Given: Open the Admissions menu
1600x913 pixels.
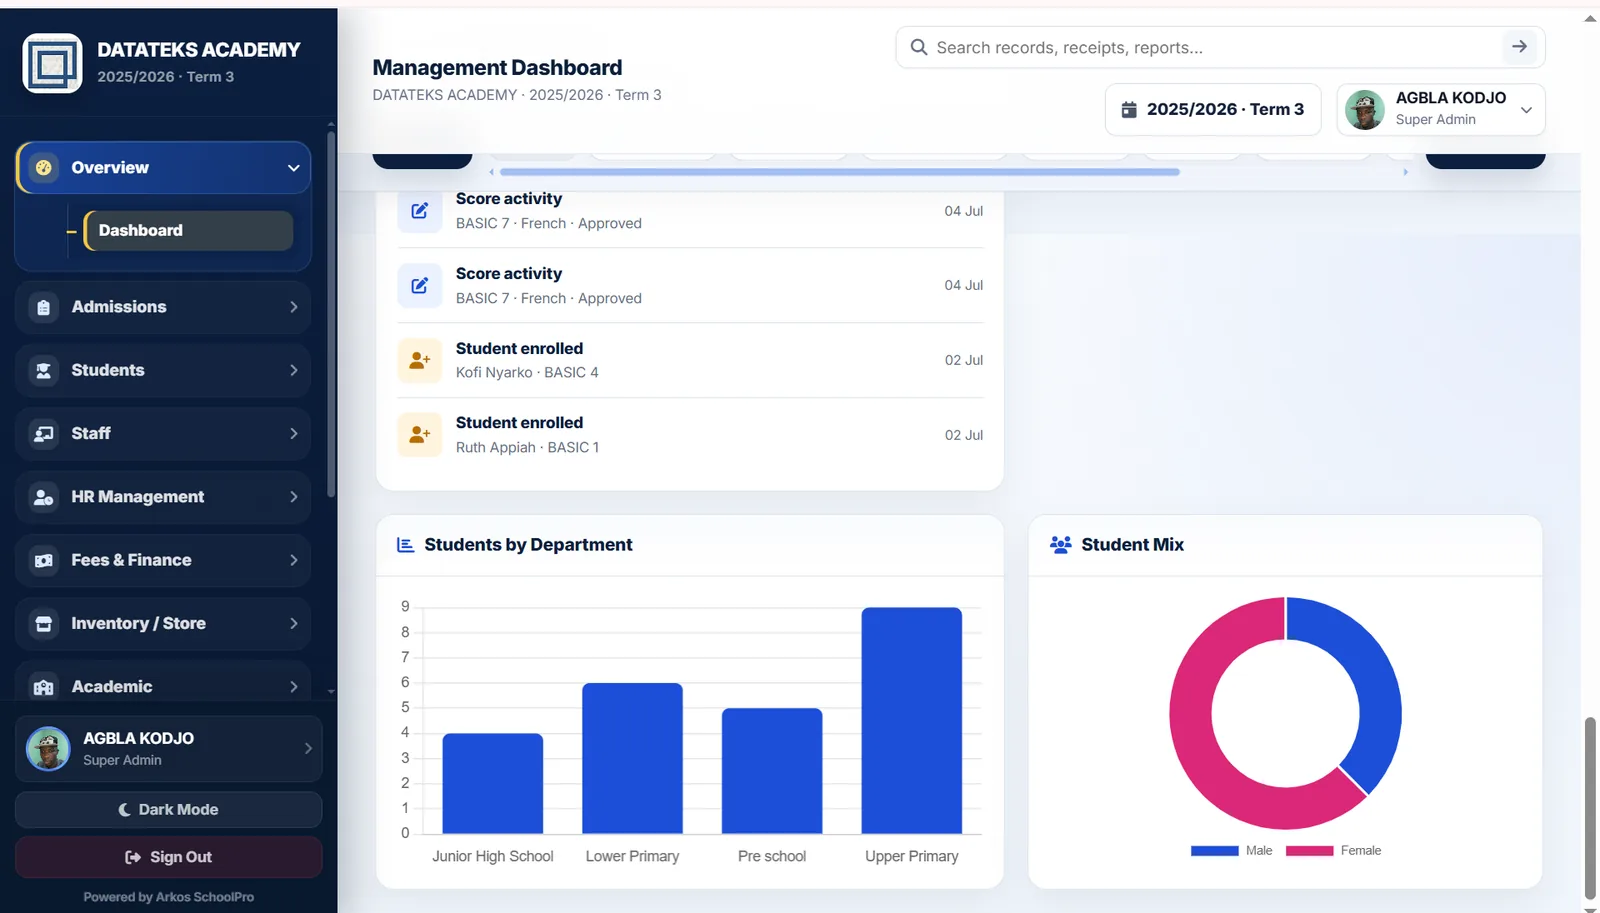Looking at the screenshot, I should coord(163,307).
